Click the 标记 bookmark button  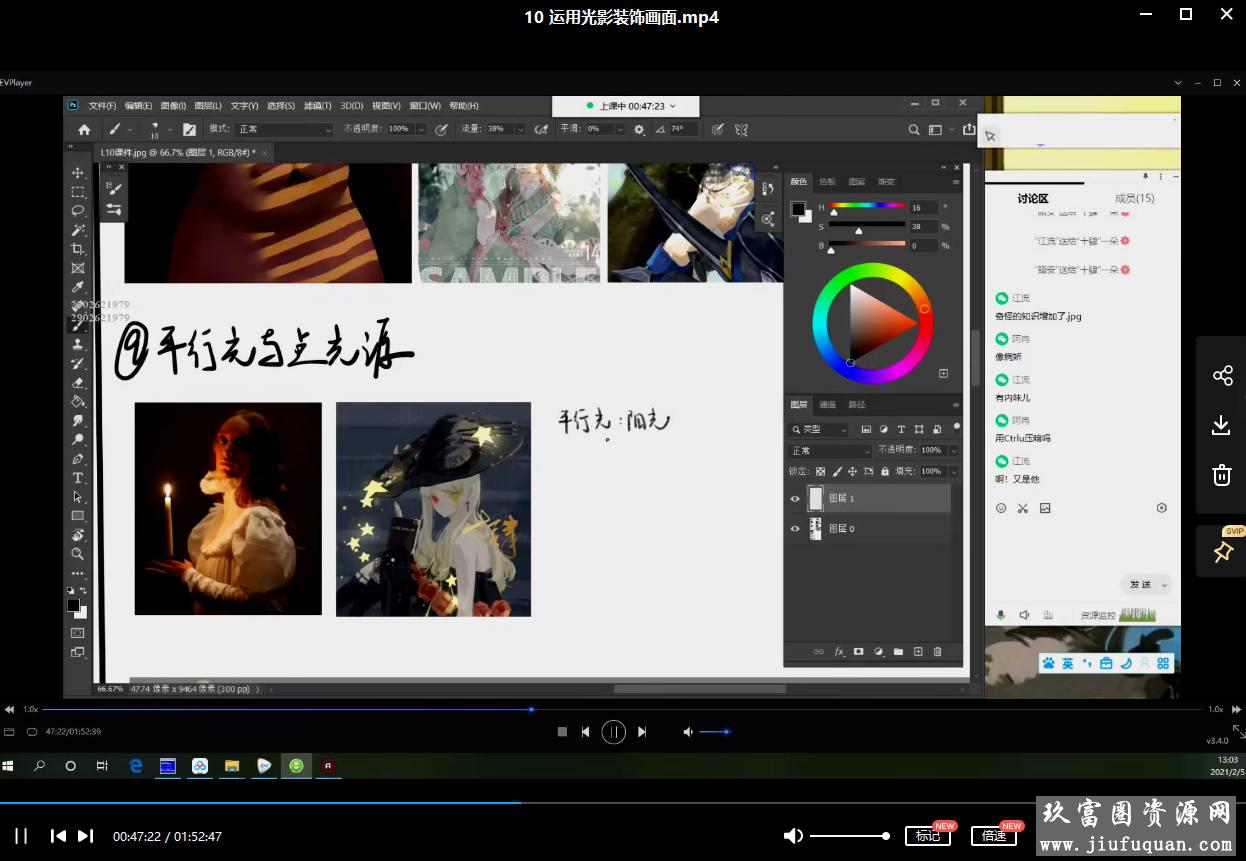(927, 836)
